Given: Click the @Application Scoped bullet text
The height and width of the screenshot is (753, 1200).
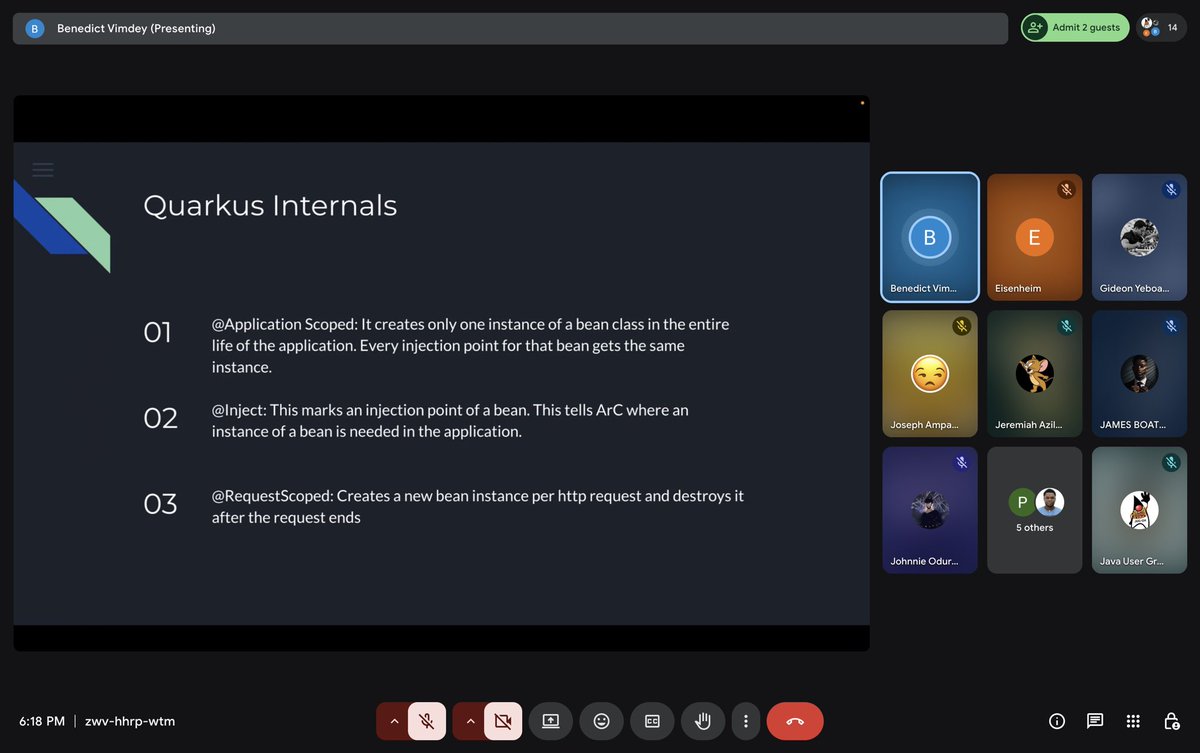Looking at the screenshot, I should pyautogui.click(x=470, y=346).
